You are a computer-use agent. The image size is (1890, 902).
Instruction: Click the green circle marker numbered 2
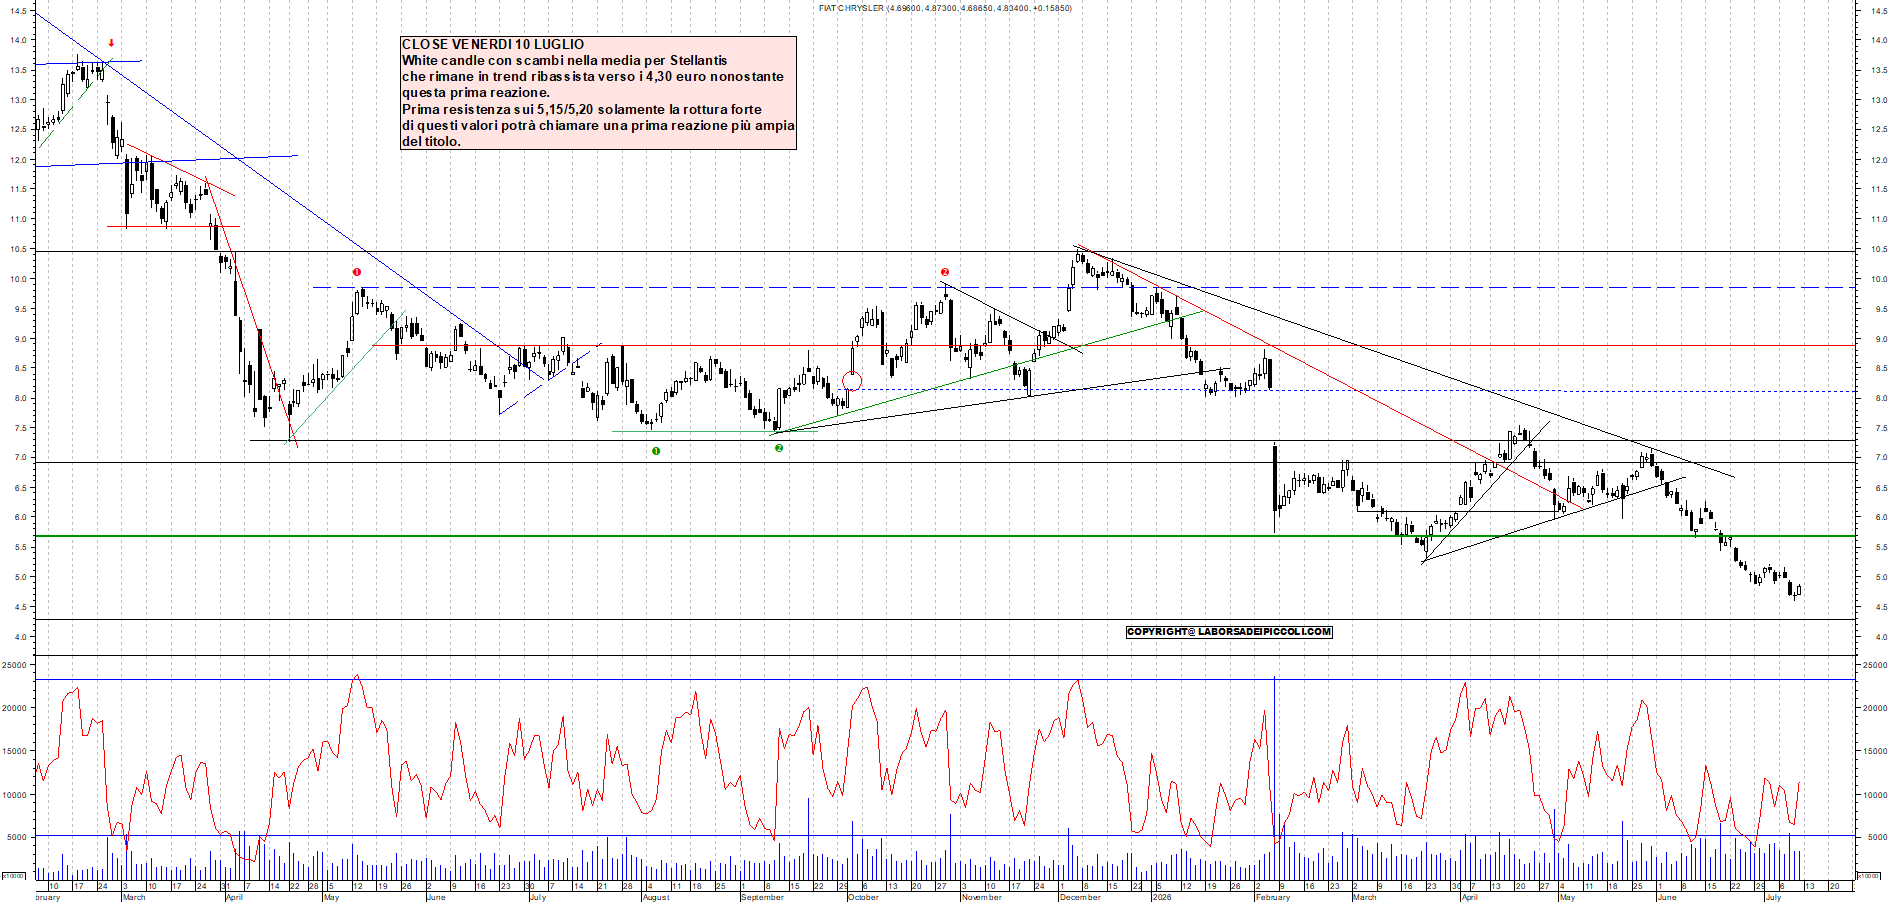779,448
